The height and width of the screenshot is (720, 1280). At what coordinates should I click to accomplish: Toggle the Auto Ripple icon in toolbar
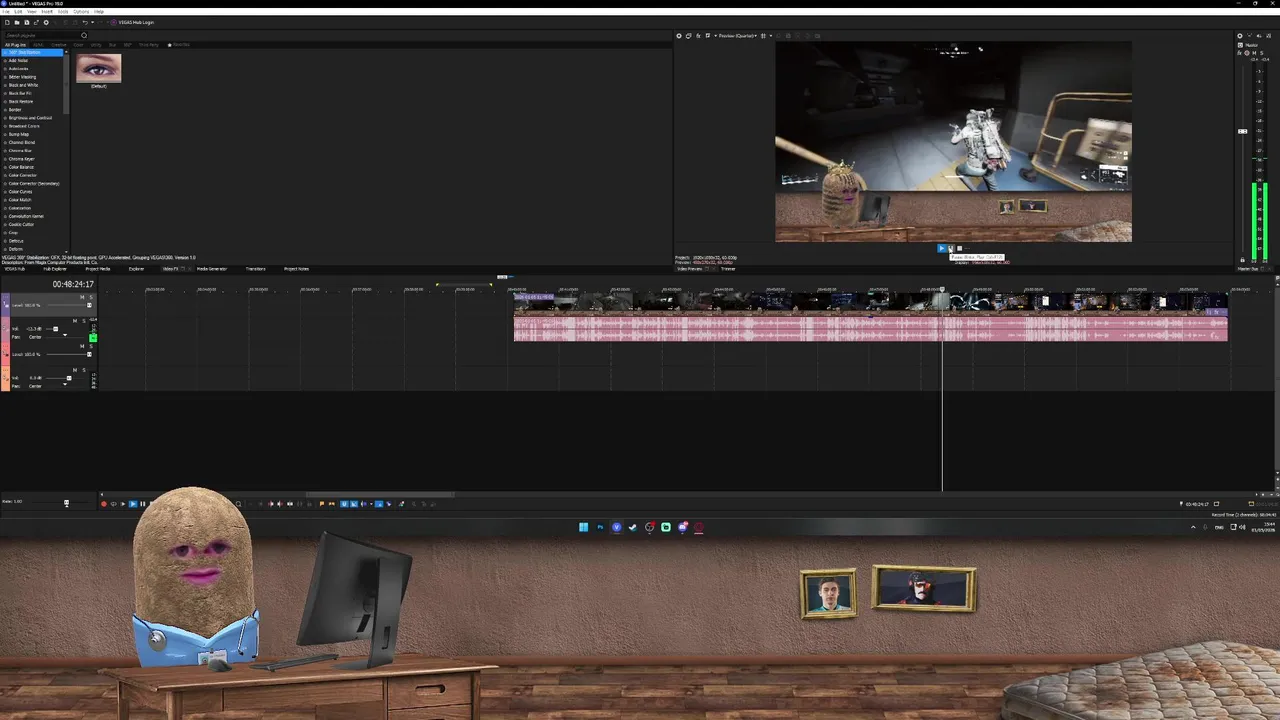(x=364, y=504)
